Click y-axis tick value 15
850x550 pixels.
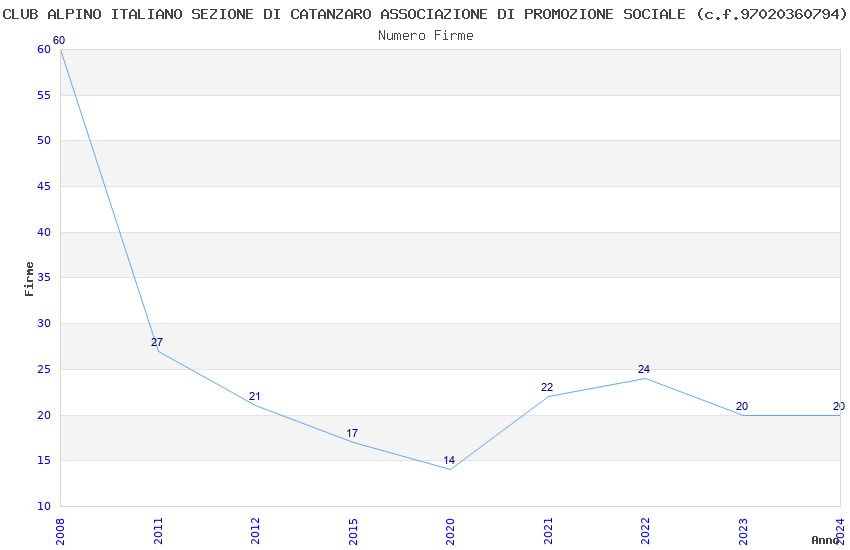pyautogui.click(x=44, y=461)
